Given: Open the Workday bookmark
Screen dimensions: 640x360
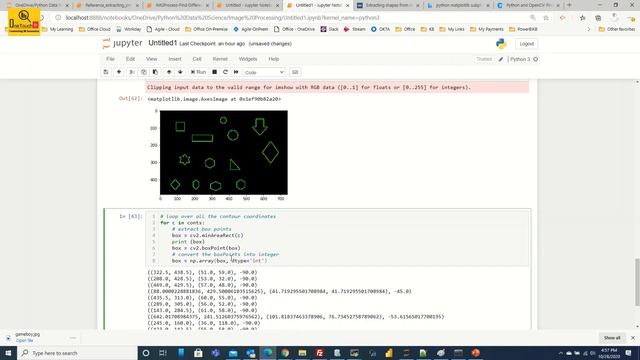Looking at the screenshot, I should pos(128,29).
